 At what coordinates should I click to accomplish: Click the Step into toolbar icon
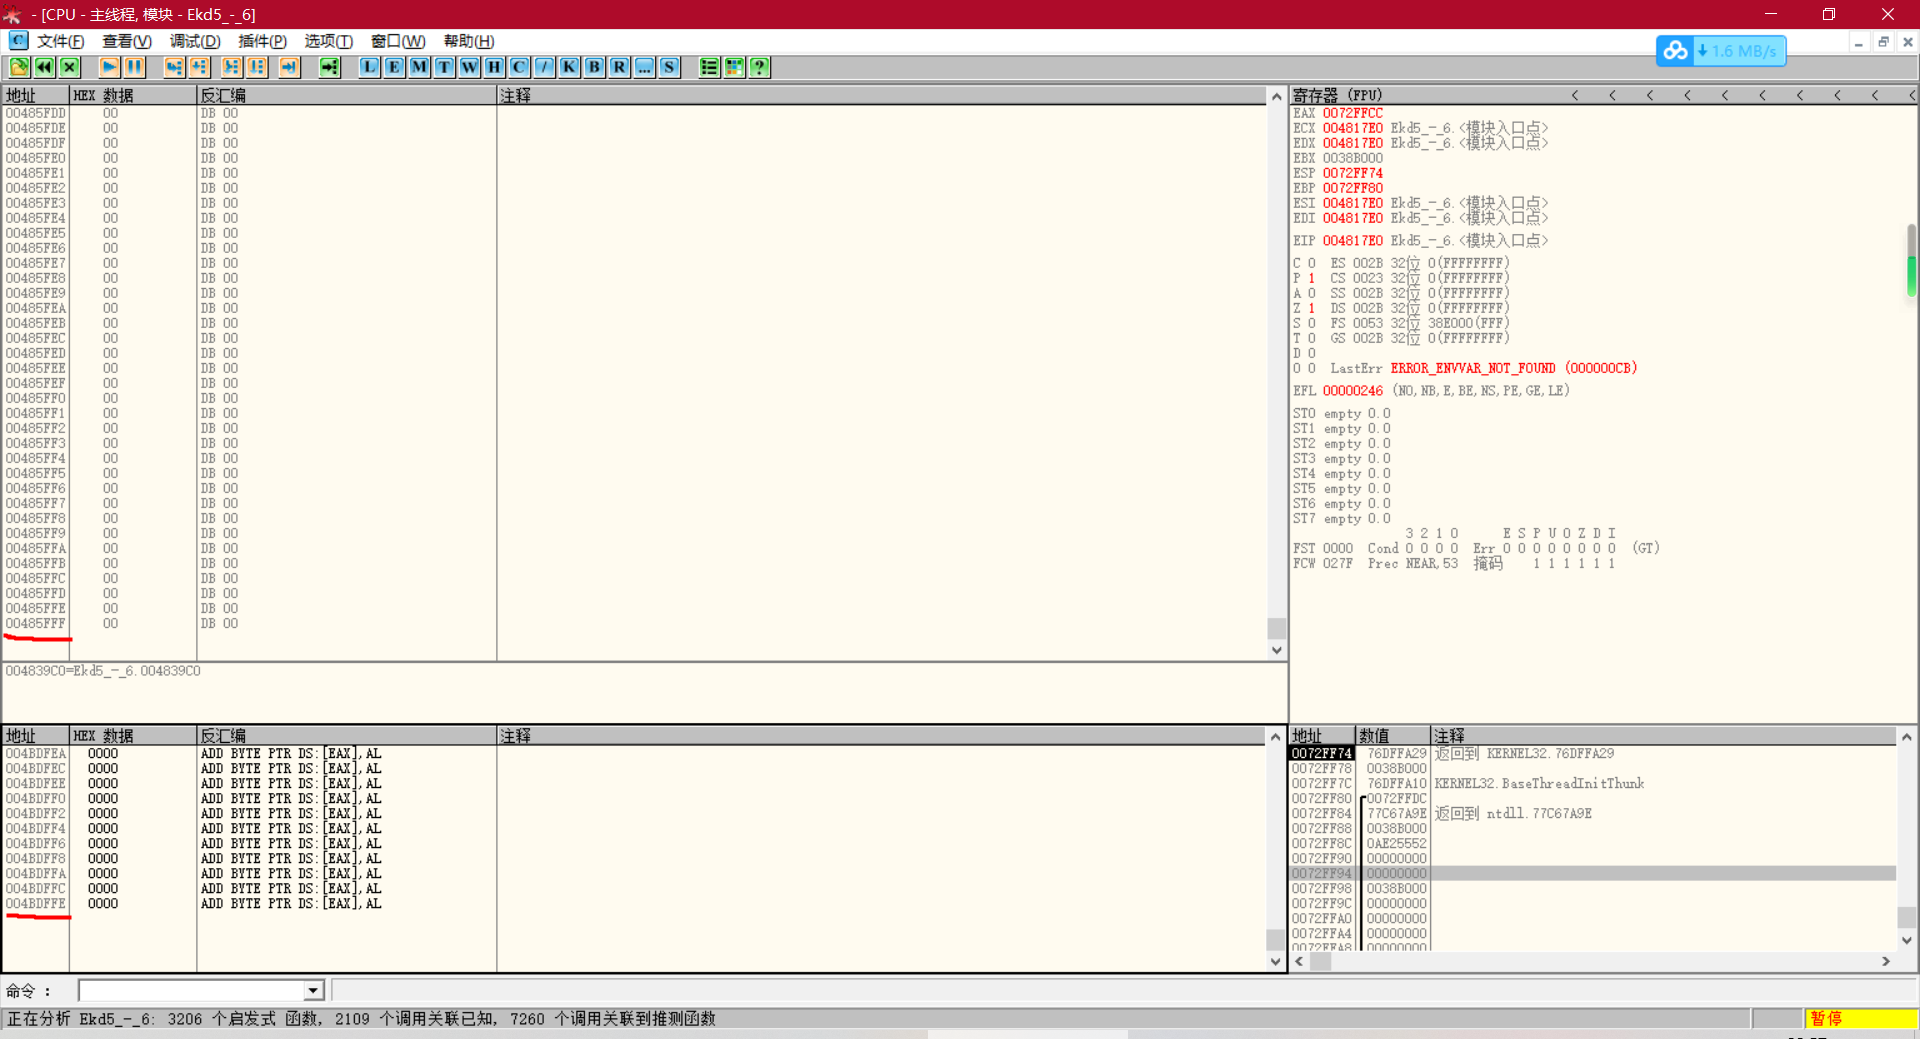pyautogui.click(x=174, y=67)
